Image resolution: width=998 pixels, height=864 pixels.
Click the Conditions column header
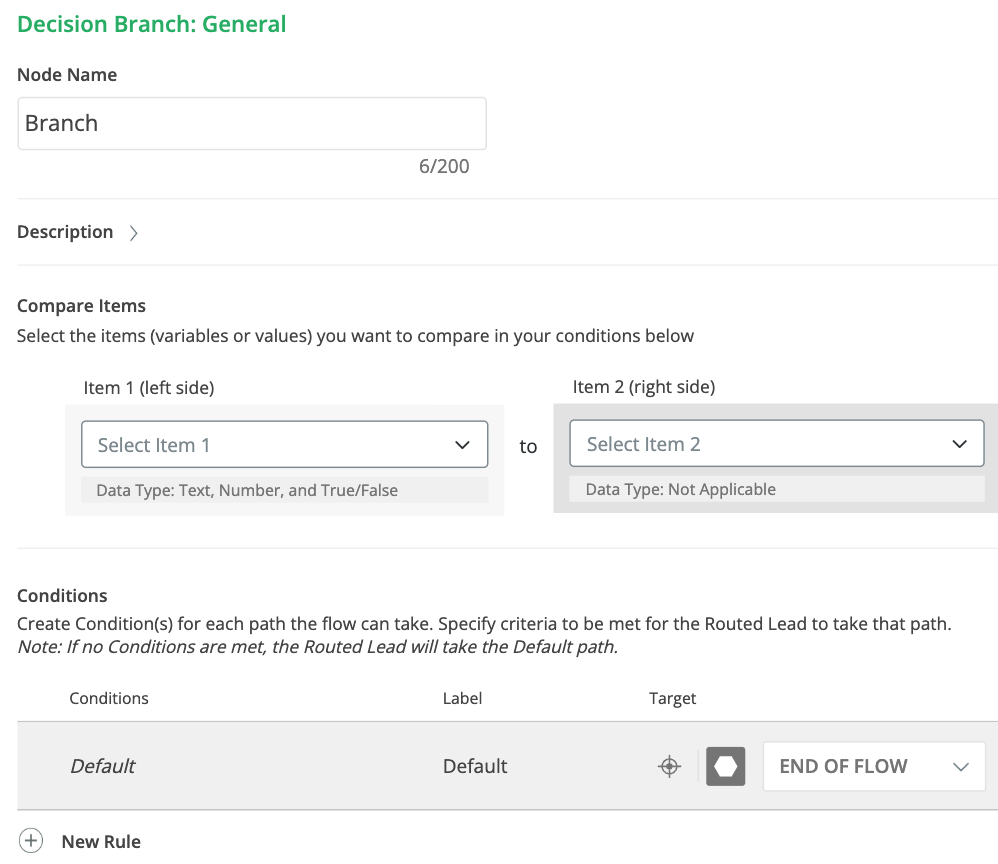(109, 698)
